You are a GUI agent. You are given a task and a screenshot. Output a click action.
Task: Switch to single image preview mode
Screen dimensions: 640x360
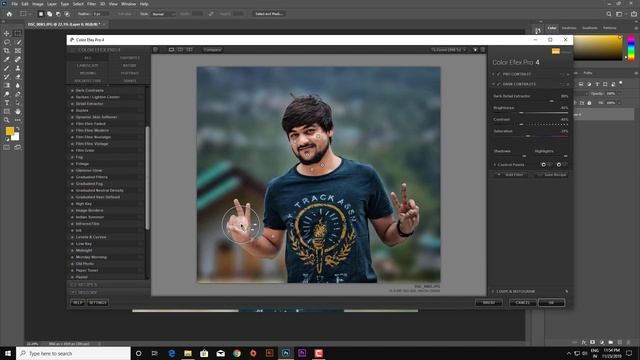tap(171, 50)
